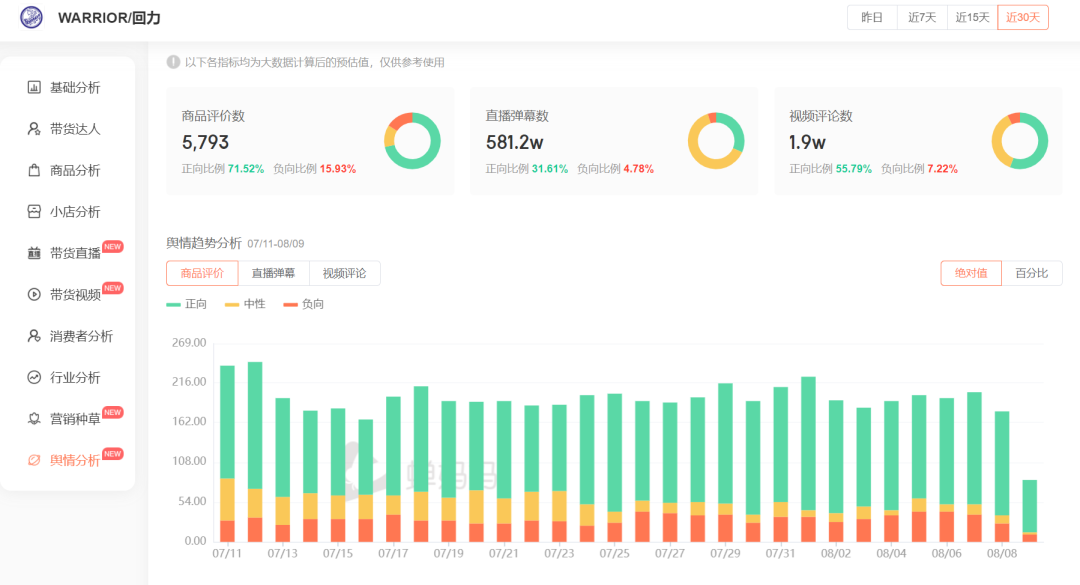Click the 商品评价数 donut chart
1080x585 pixels.
[x=412, y=141]
